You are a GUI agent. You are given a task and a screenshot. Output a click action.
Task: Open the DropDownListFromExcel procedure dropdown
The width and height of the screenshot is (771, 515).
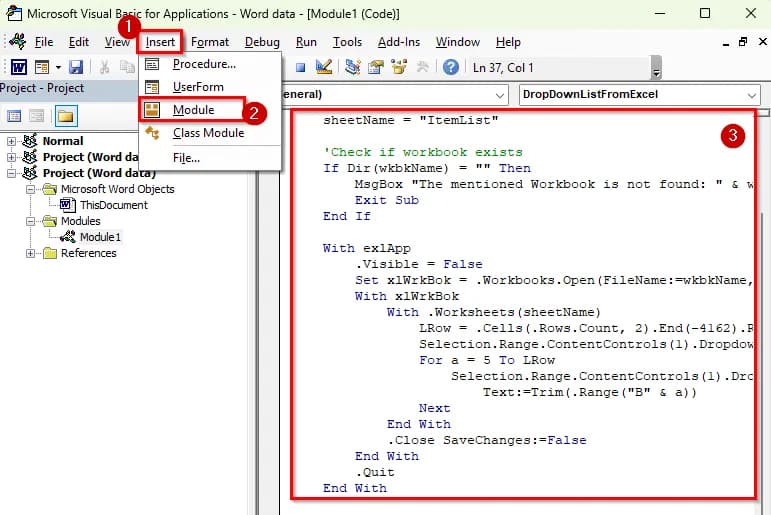[751, 95]
